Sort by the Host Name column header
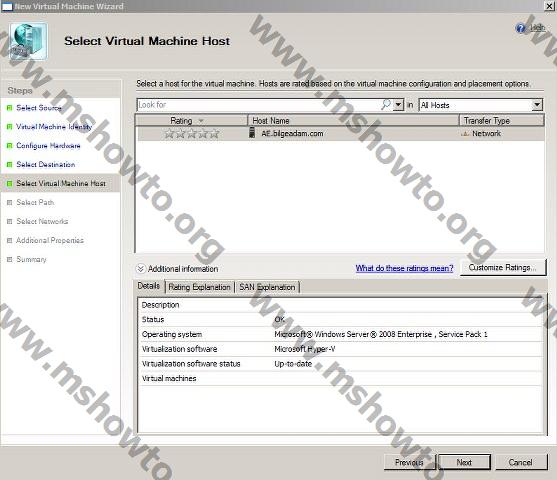557x480 pixels. pyautogui.click(x=353, y=120)
